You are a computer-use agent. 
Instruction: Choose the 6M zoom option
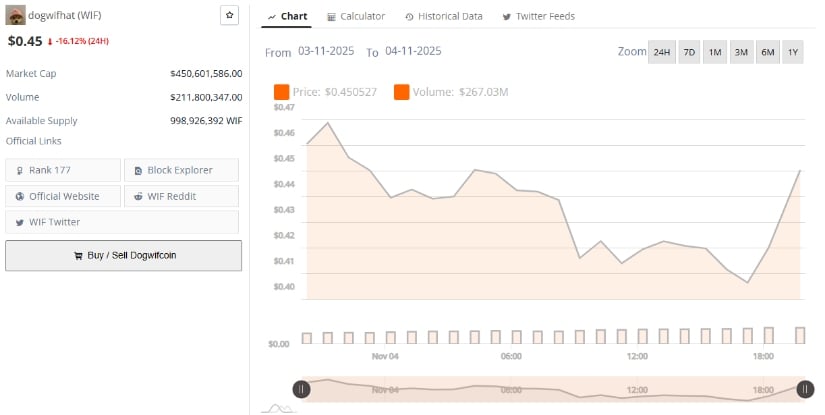(767, 52)
